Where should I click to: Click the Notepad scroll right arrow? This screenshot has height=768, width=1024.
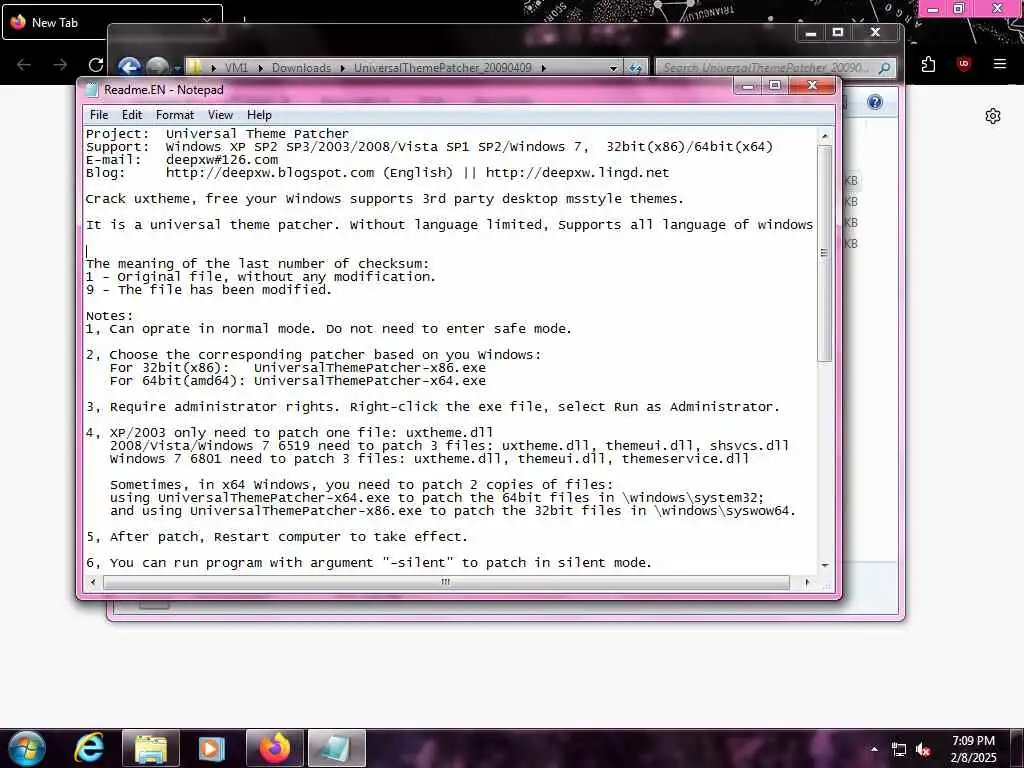click(x=807, y=582)
